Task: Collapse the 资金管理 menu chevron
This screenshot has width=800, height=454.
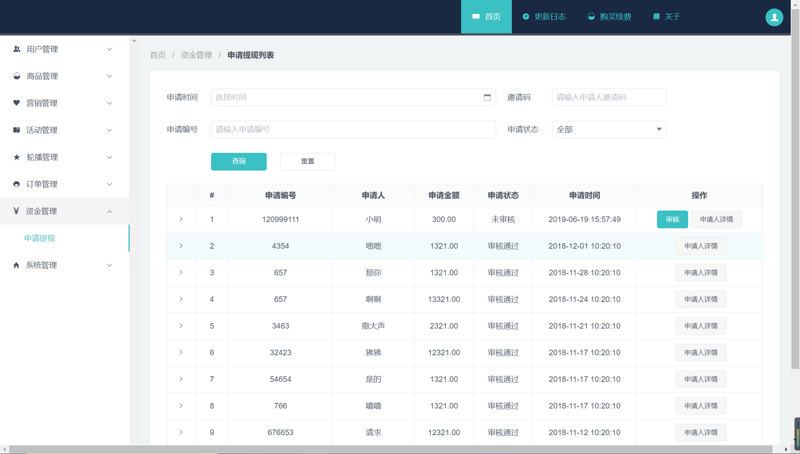Action: pyautogui.click(x=109, y=211)
